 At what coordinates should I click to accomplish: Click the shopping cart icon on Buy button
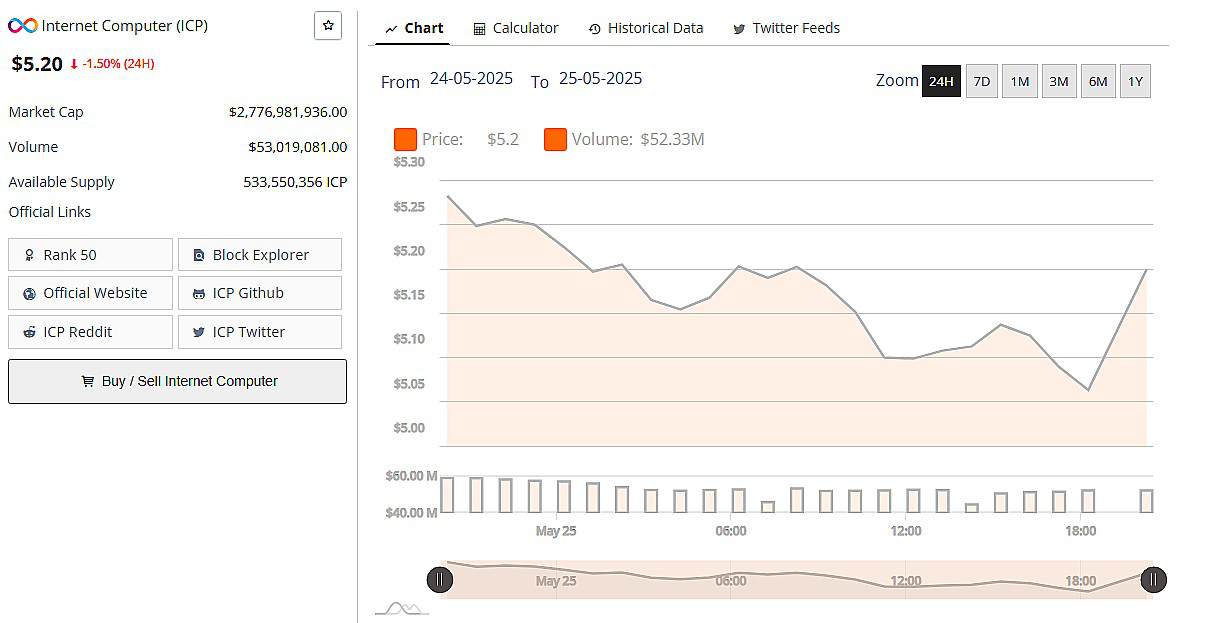click(88, 381)
